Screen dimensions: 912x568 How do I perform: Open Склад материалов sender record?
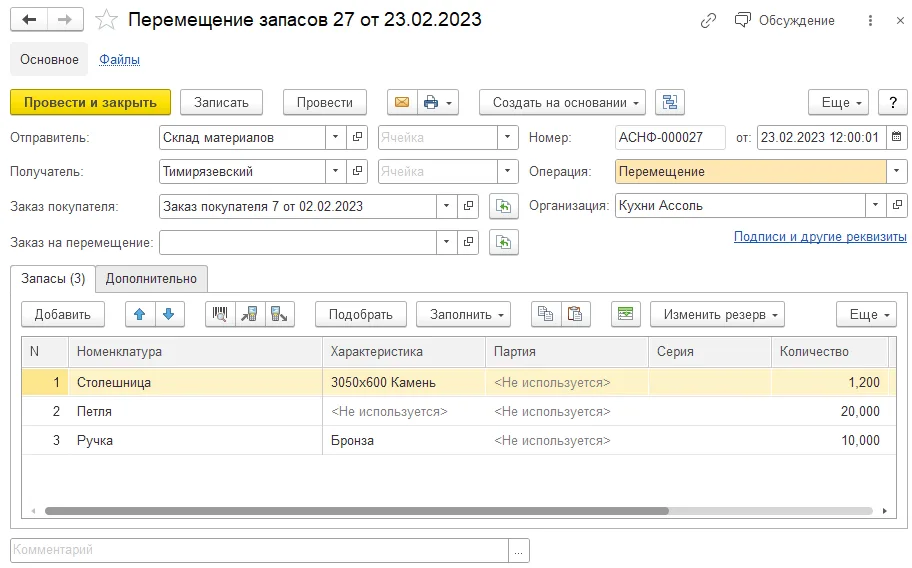(357, 137)
